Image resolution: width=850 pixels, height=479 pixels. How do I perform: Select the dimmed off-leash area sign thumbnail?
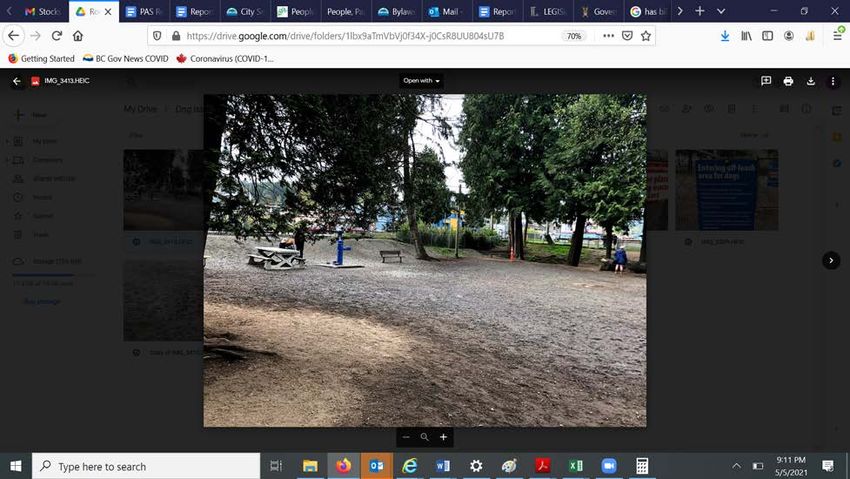click(726, 190)
